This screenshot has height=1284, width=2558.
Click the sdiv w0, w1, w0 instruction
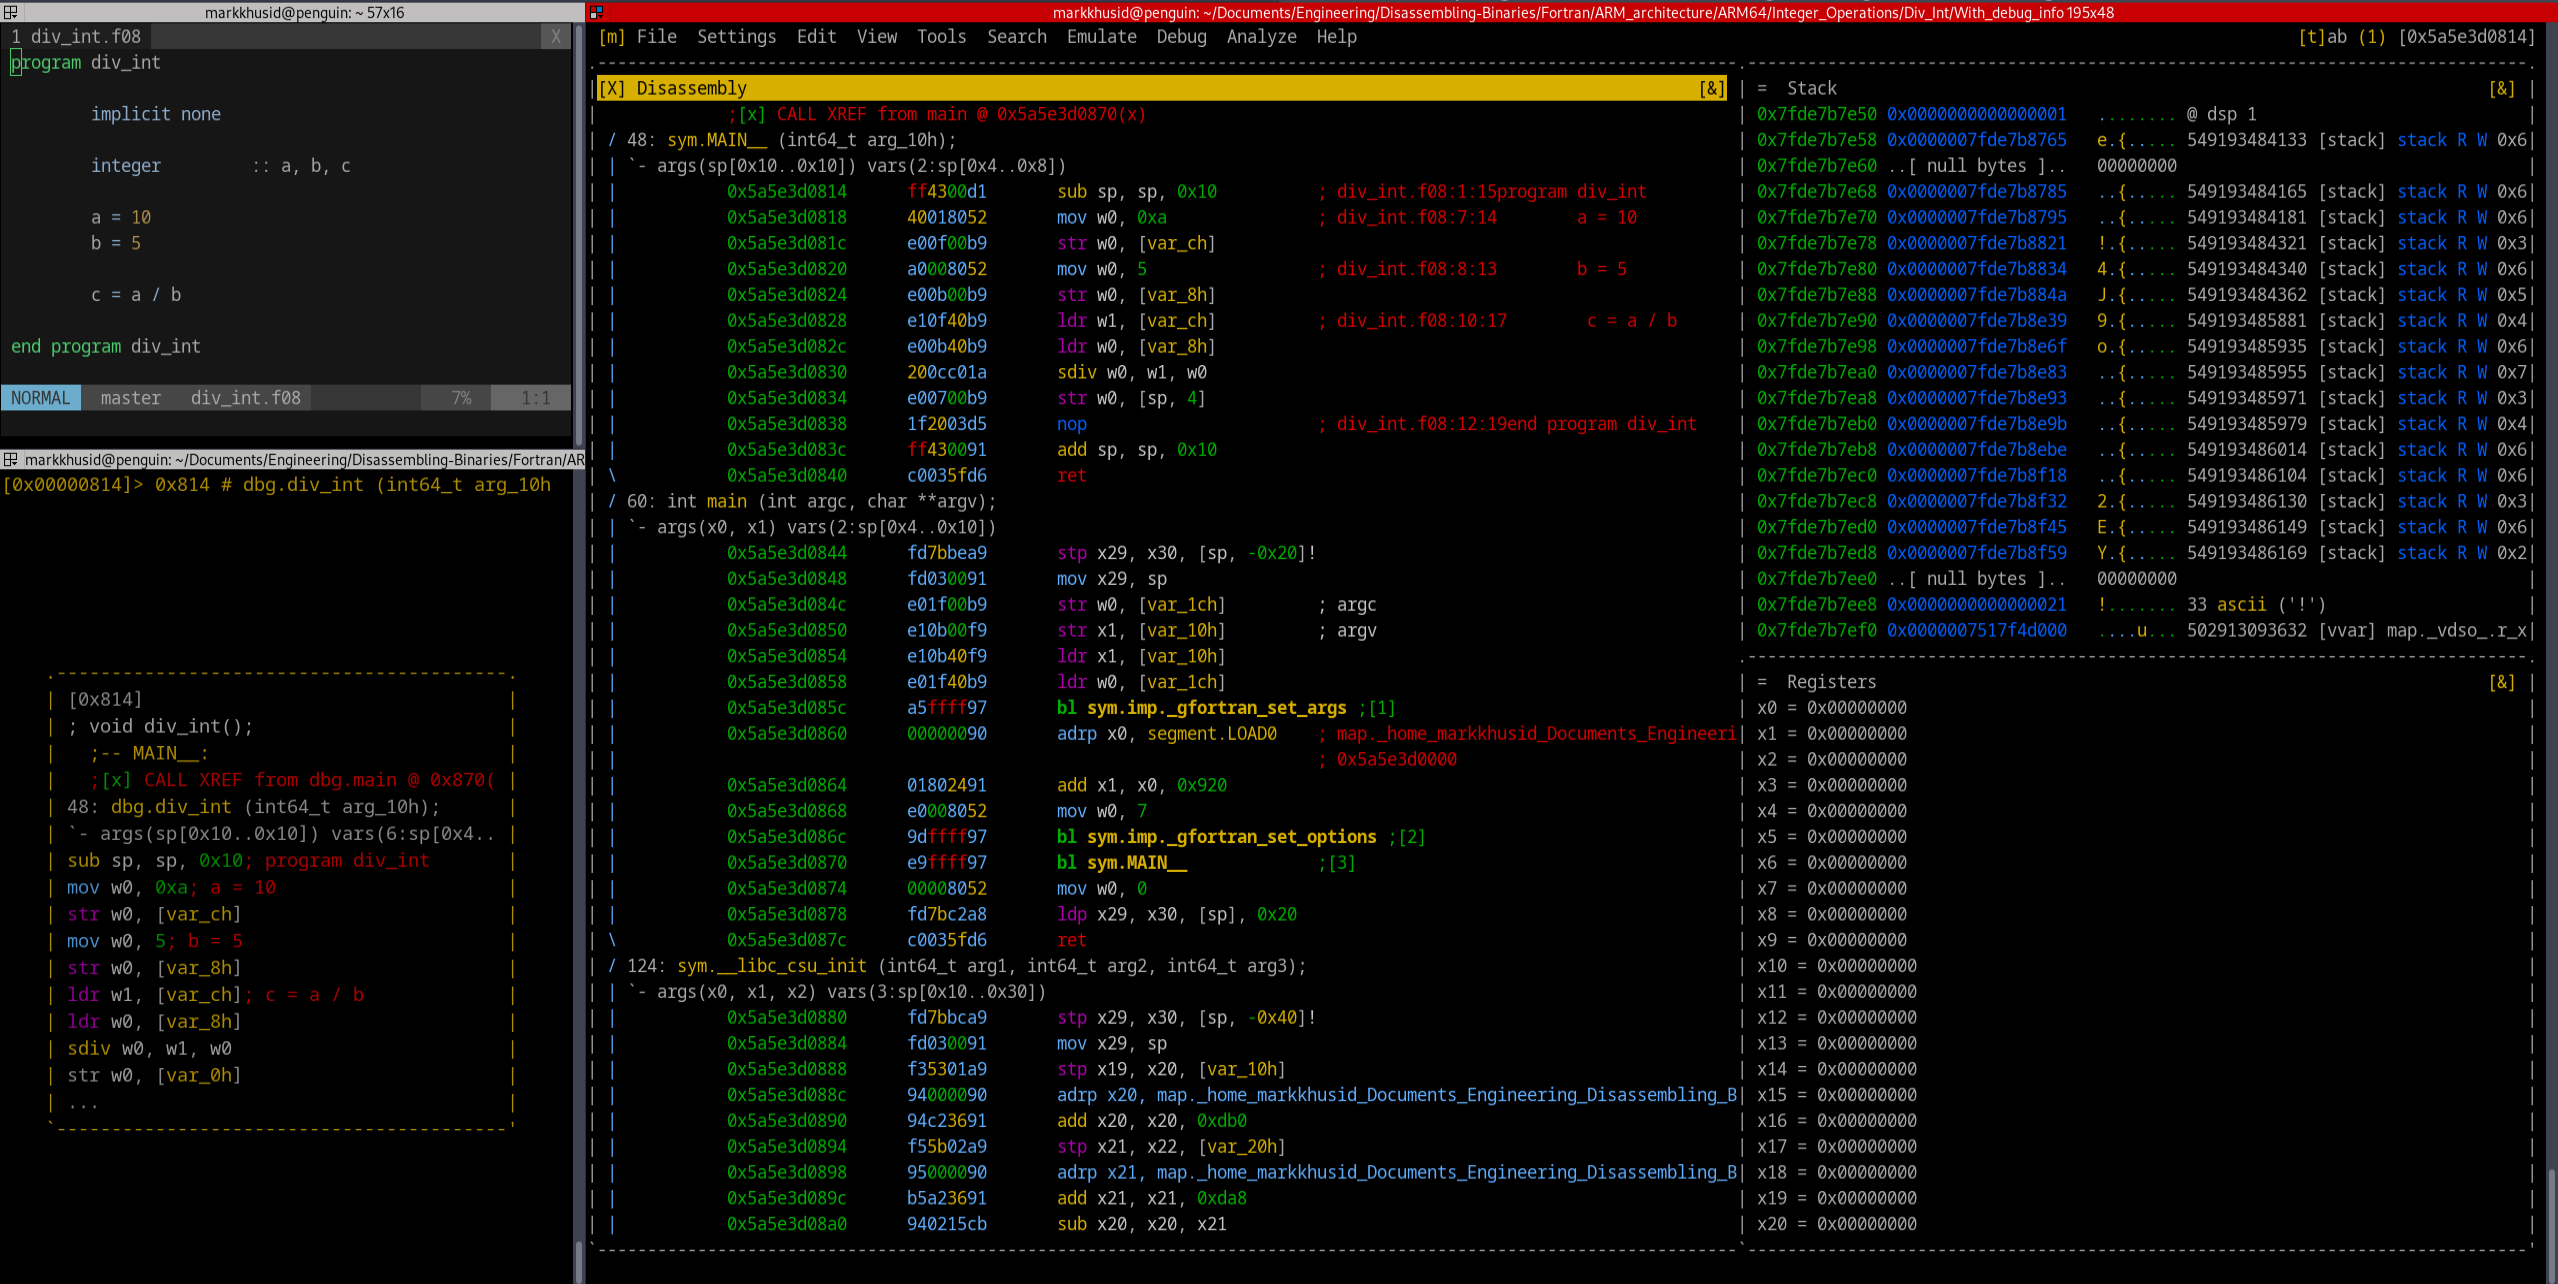(x=1131, y=372)
